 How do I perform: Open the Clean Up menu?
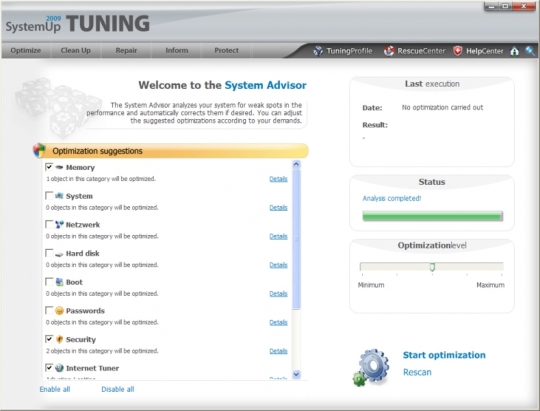(76, 50)
